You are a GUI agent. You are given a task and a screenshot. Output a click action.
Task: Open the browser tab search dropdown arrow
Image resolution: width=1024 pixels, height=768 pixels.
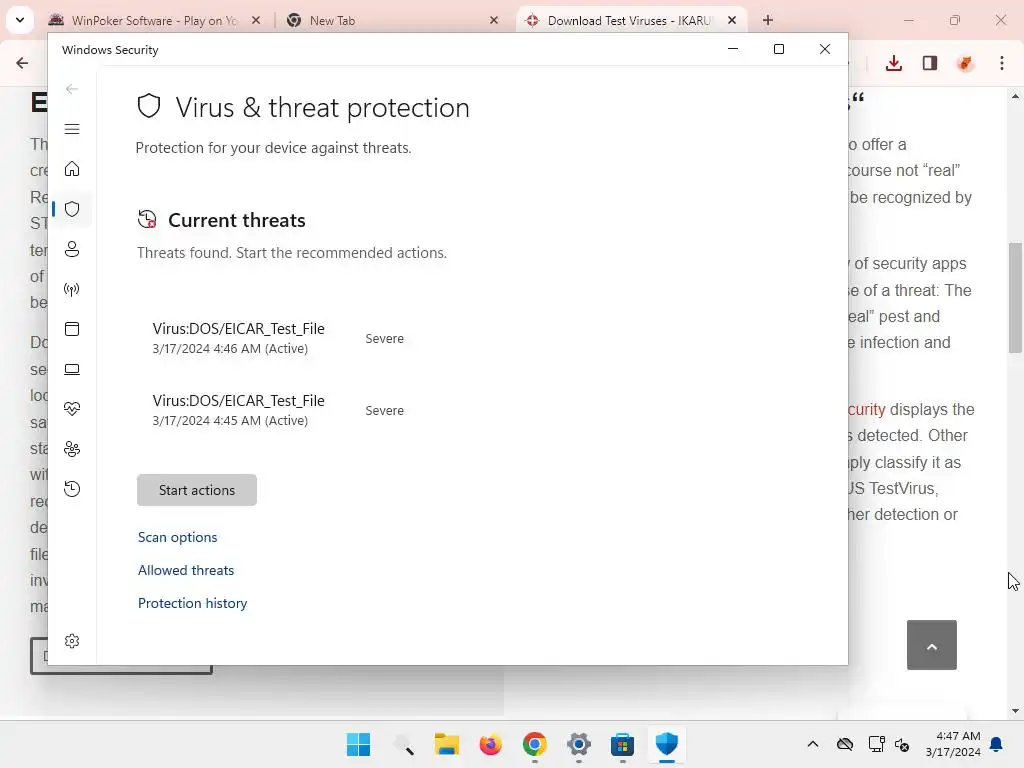[x=20, y=20]
